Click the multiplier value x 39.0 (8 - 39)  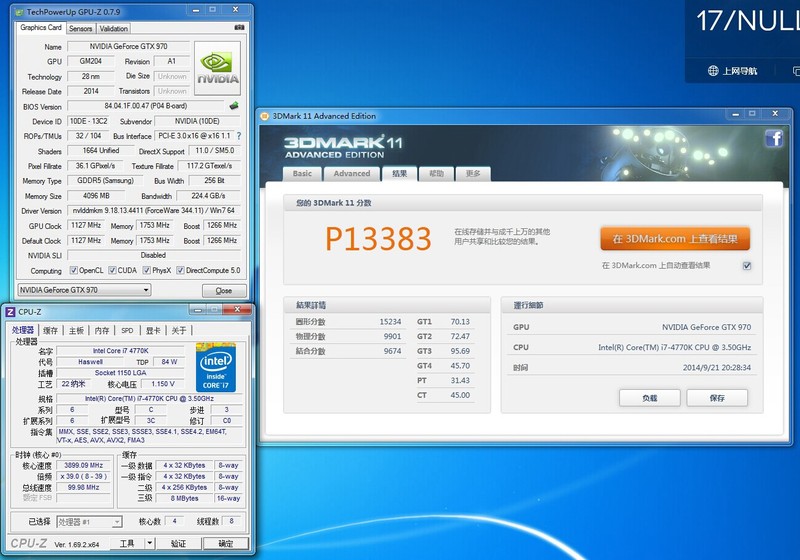(84, 476)
